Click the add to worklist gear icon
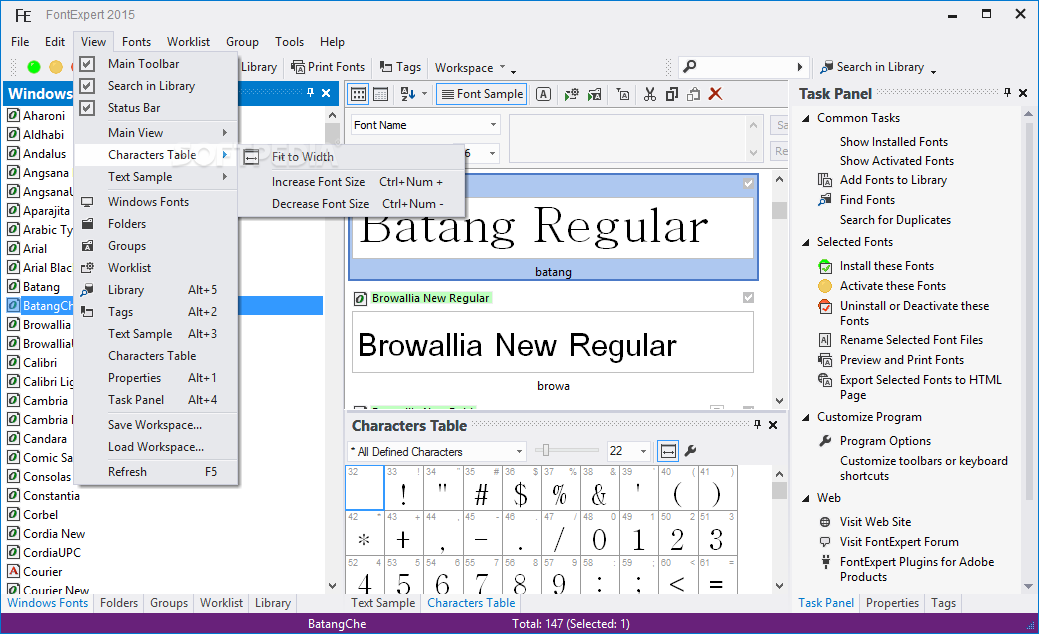The height and width of the screenshot is (634, 1039). tap(571, 94)
